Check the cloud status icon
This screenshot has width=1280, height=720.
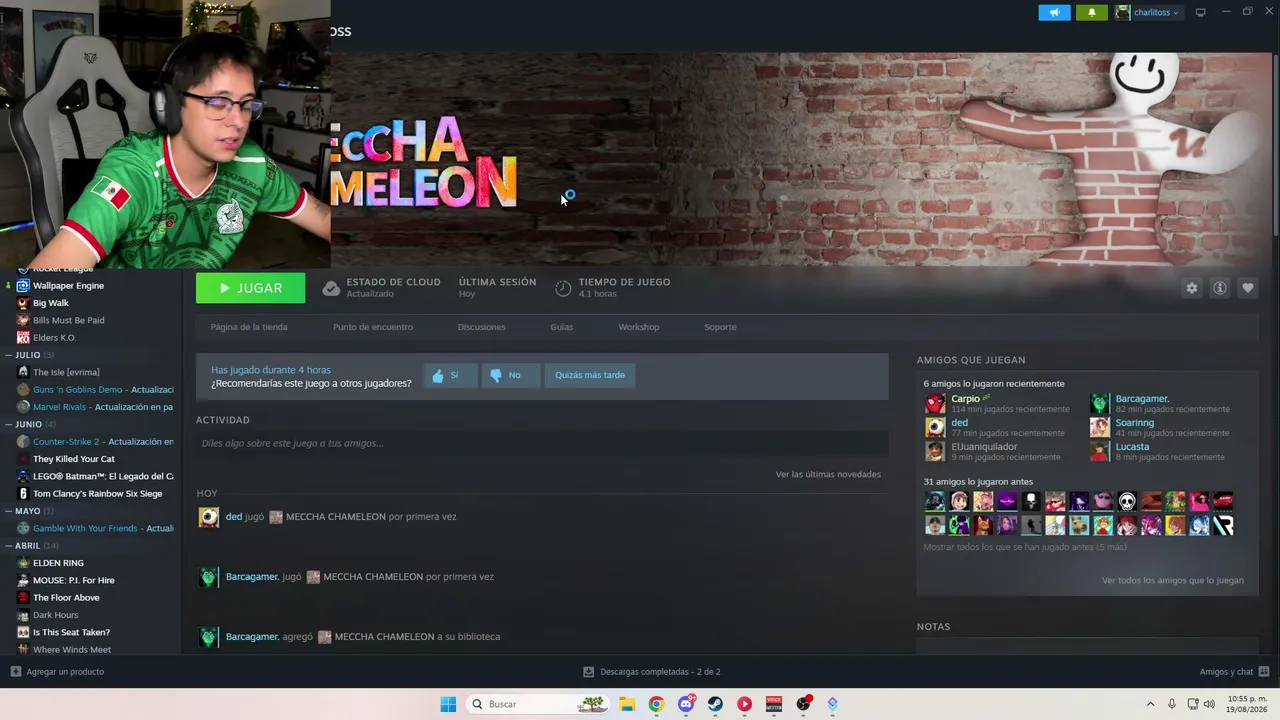[331, 288]
